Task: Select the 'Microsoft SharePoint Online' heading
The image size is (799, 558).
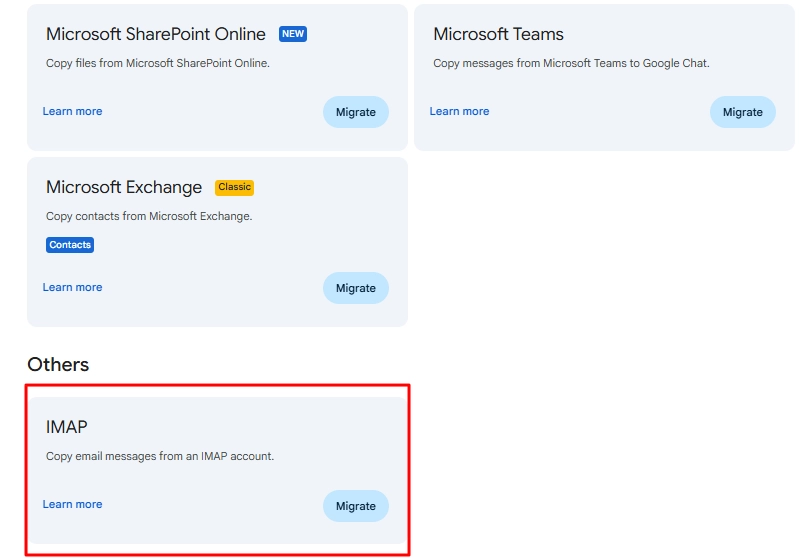Action: pos(155,34)
